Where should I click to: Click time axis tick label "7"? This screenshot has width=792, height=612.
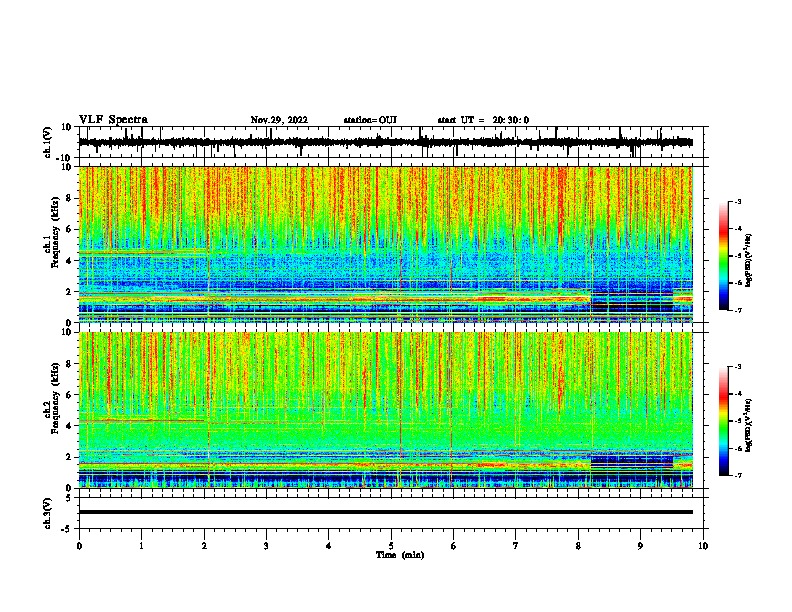[516, 546]
